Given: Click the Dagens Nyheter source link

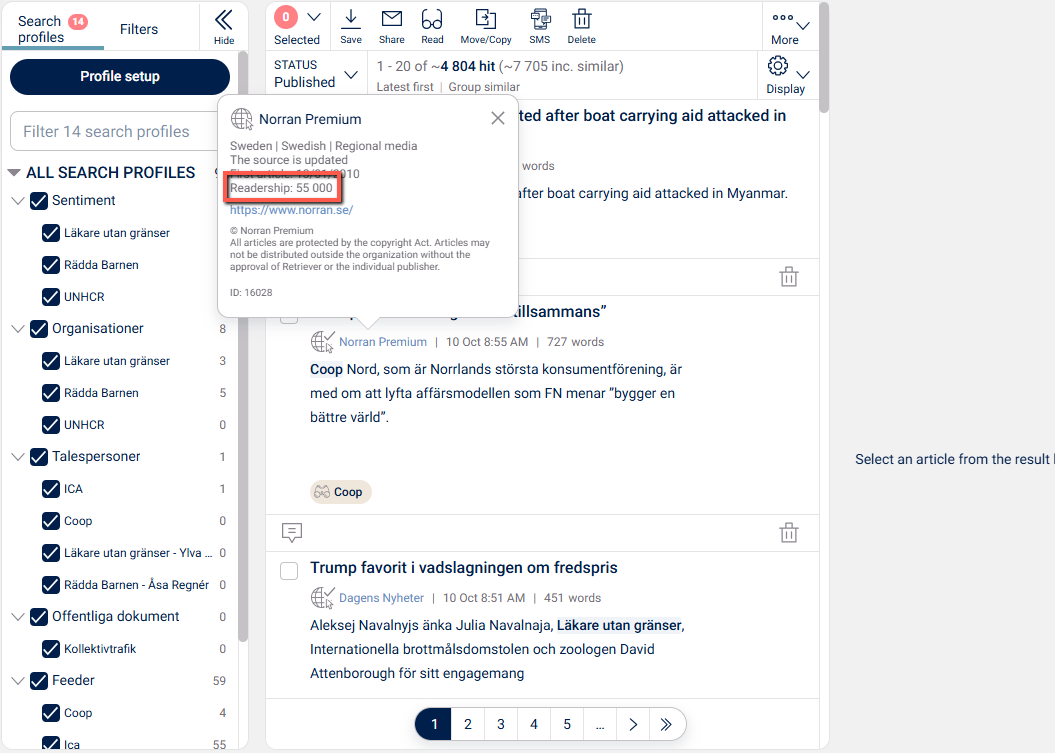Looking at the screenshot, I should (x=381, y=598).
